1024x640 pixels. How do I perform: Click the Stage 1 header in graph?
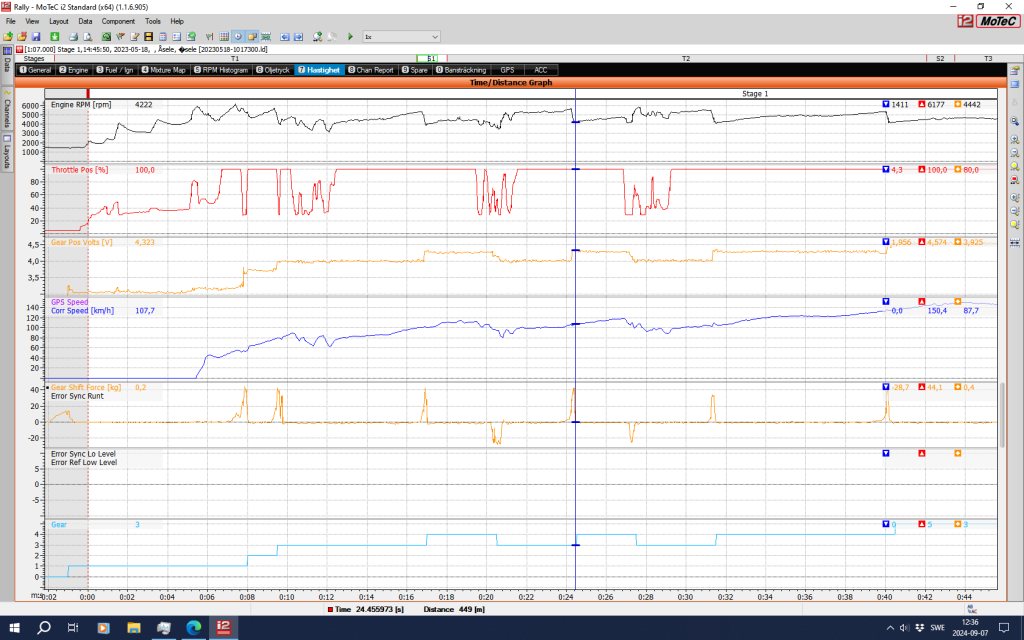[x=755, y=93]
